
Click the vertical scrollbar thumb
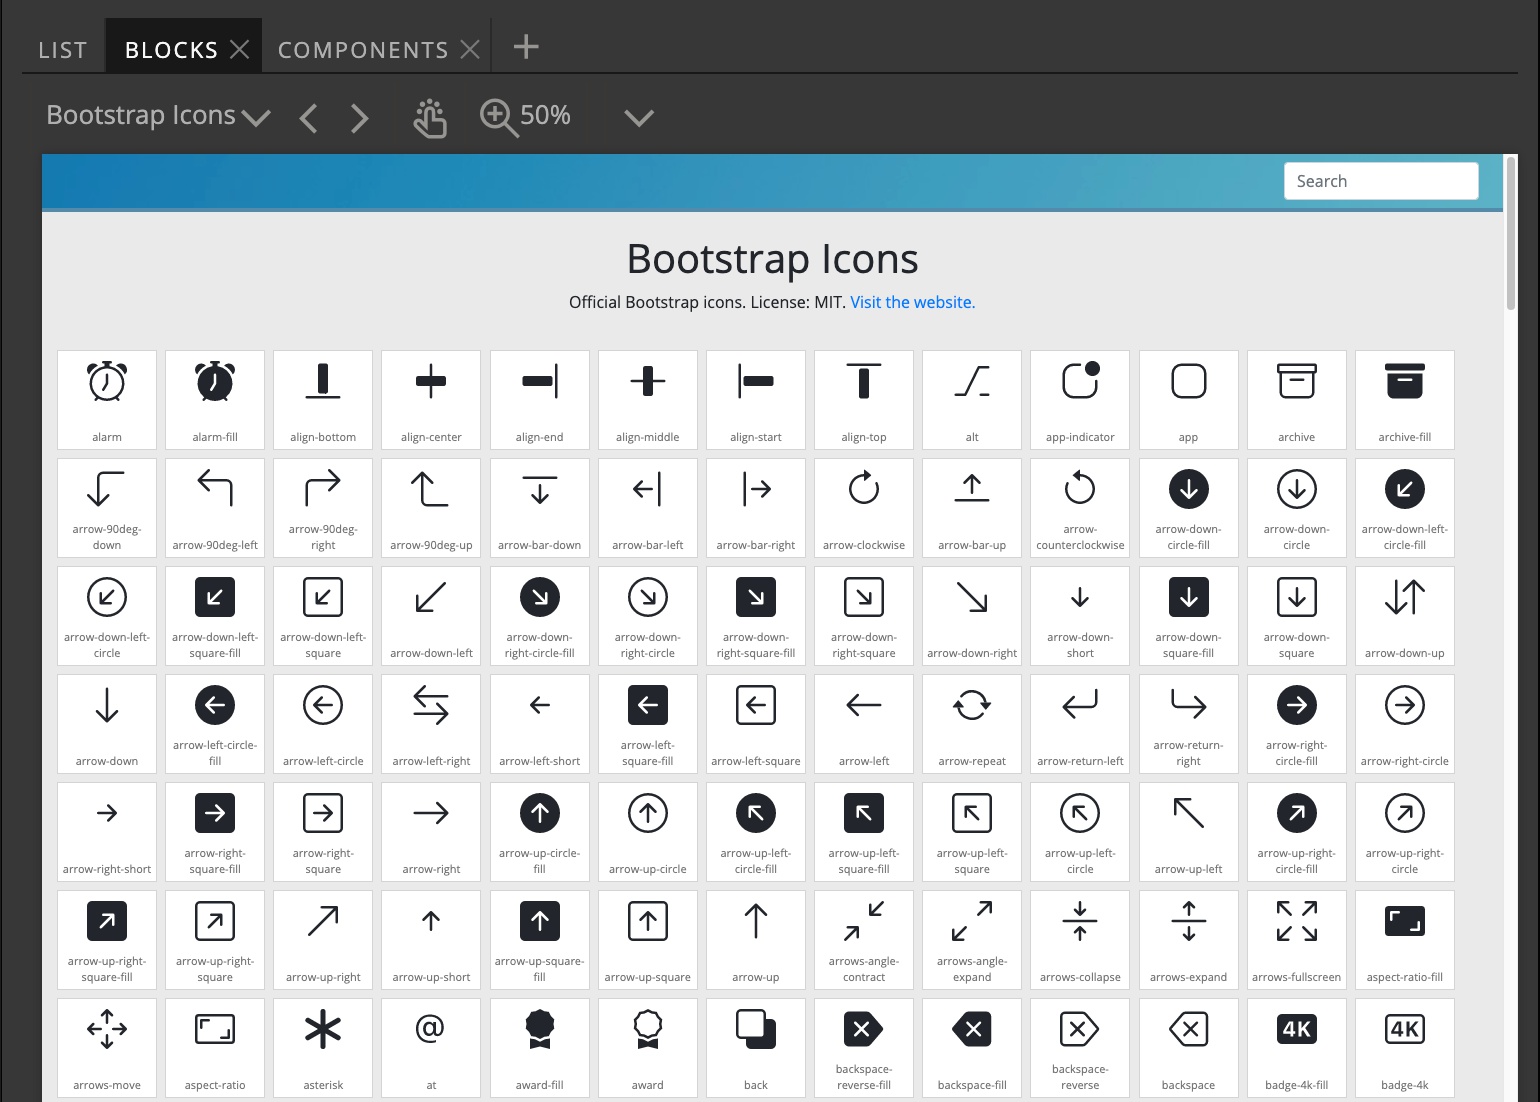click(1510, 233)
